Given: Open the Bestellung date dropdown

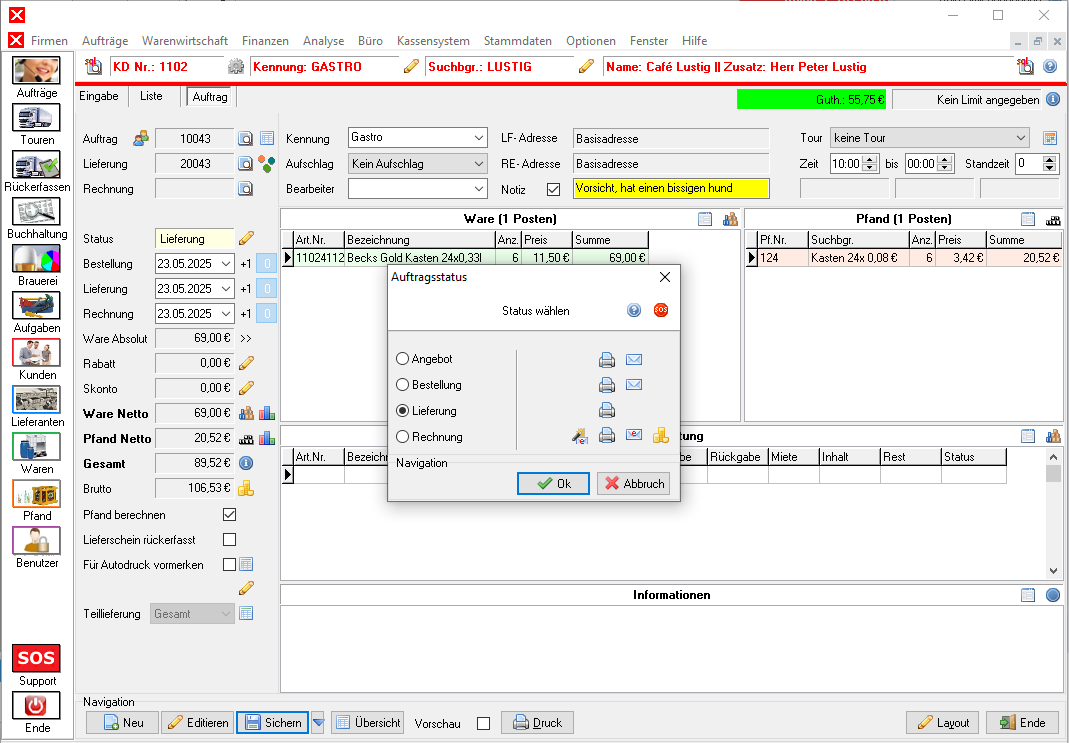Looking at the screenshot, I should (x=225, y=264).
